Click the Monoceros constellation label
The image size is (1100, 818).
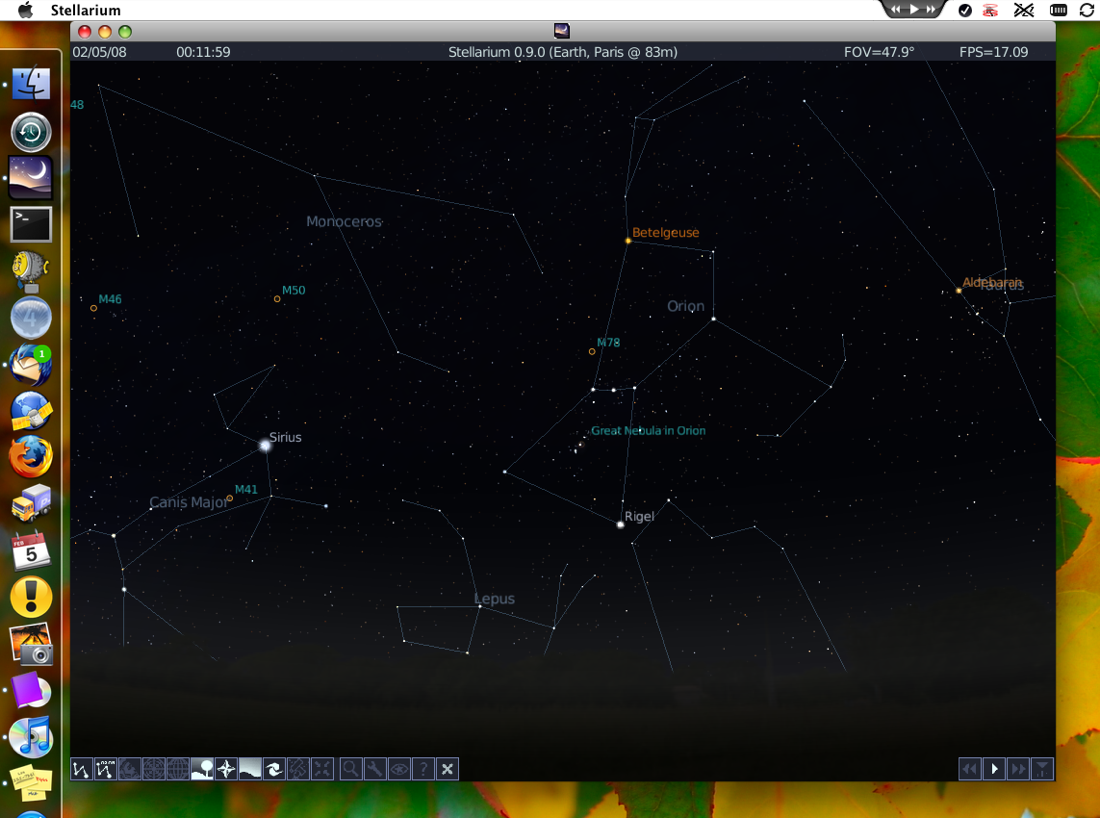click(x=344, y=222)
